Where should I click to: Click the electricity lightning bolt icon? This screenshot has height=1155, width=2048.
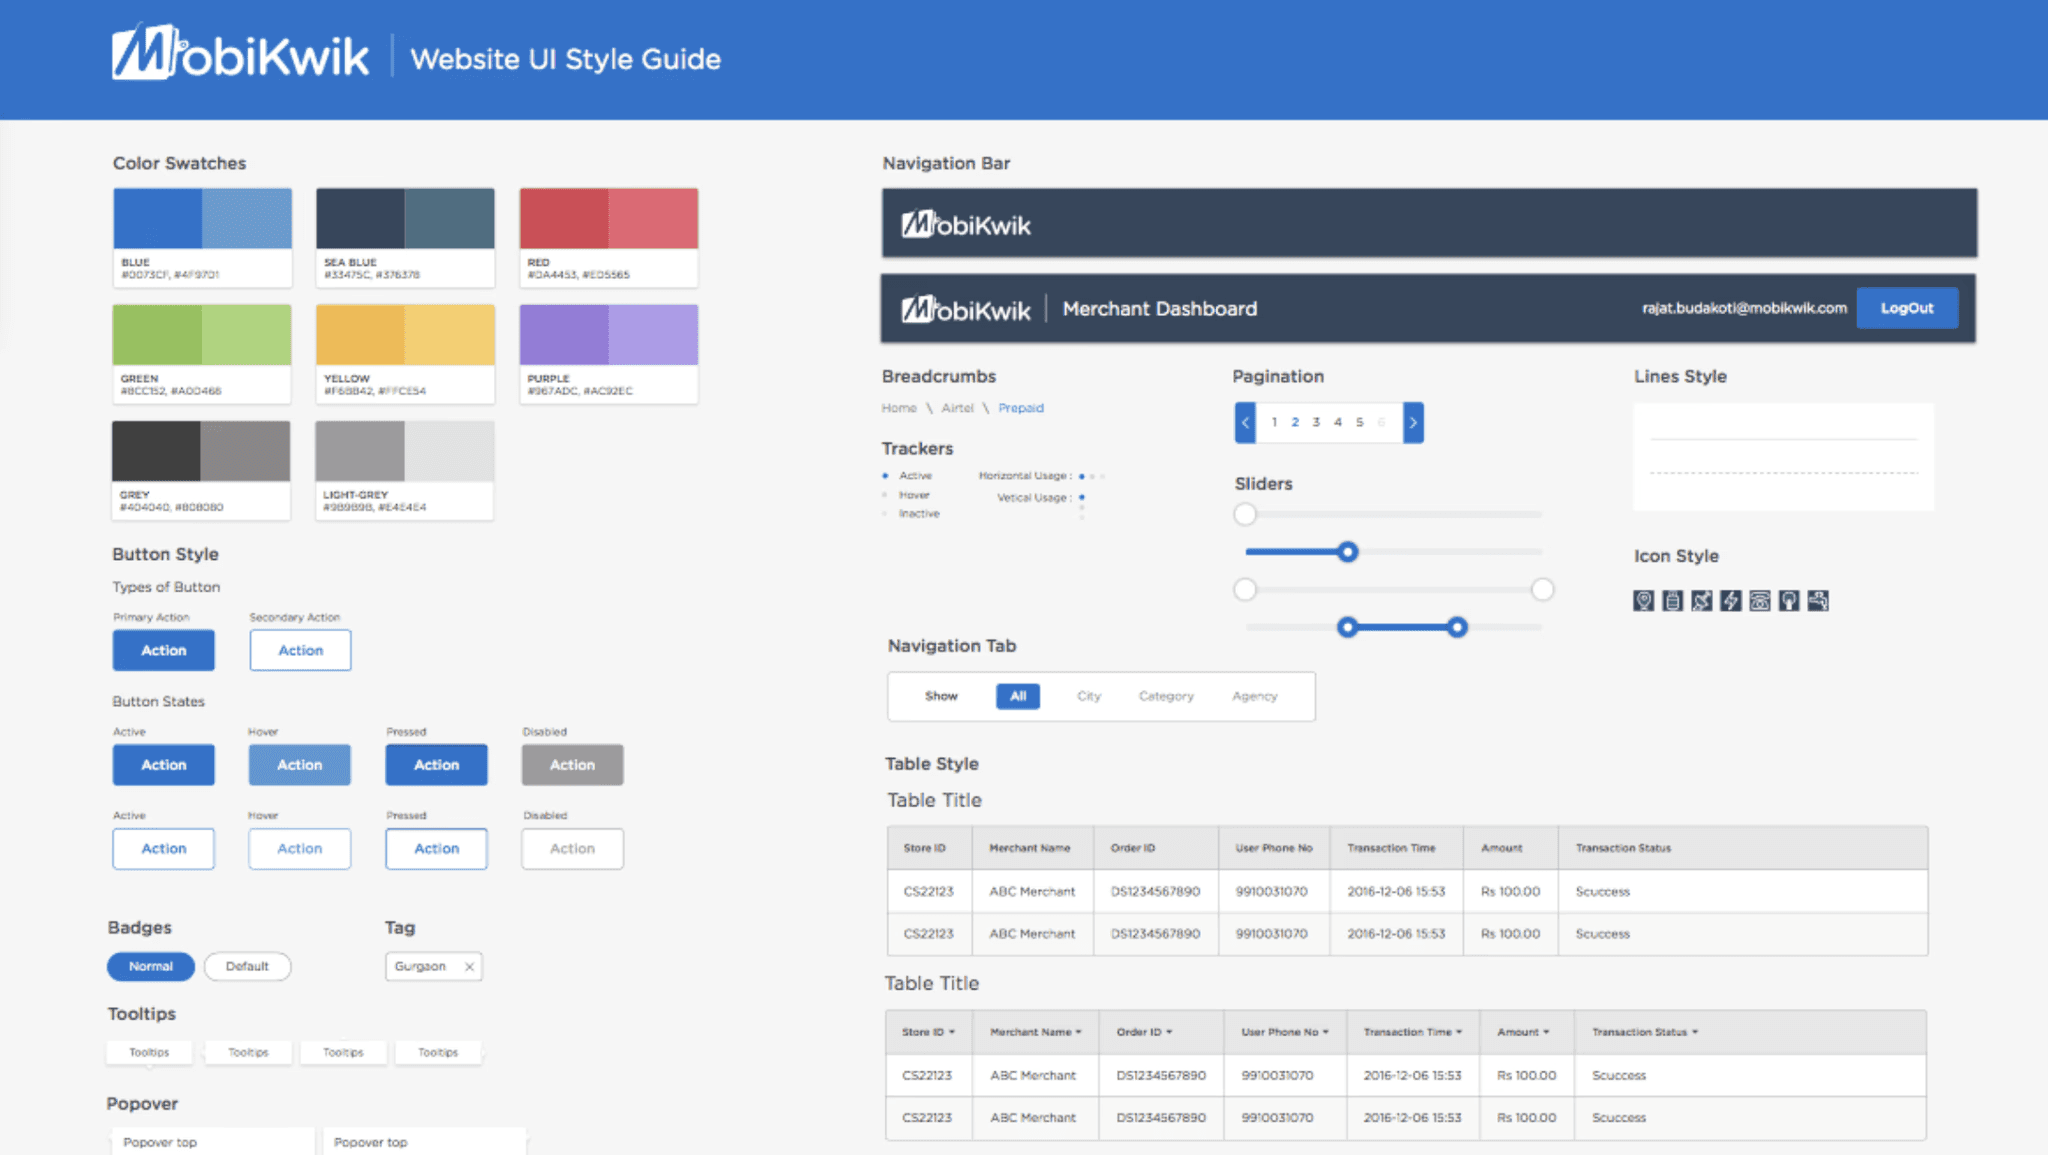click(1731, 600)
